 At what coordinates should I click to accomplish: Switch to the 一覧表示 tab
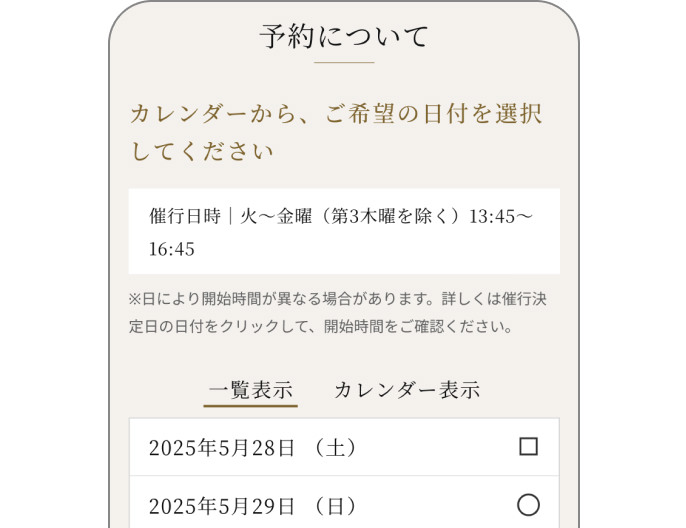pyautogui.click(x=250, y=390)
